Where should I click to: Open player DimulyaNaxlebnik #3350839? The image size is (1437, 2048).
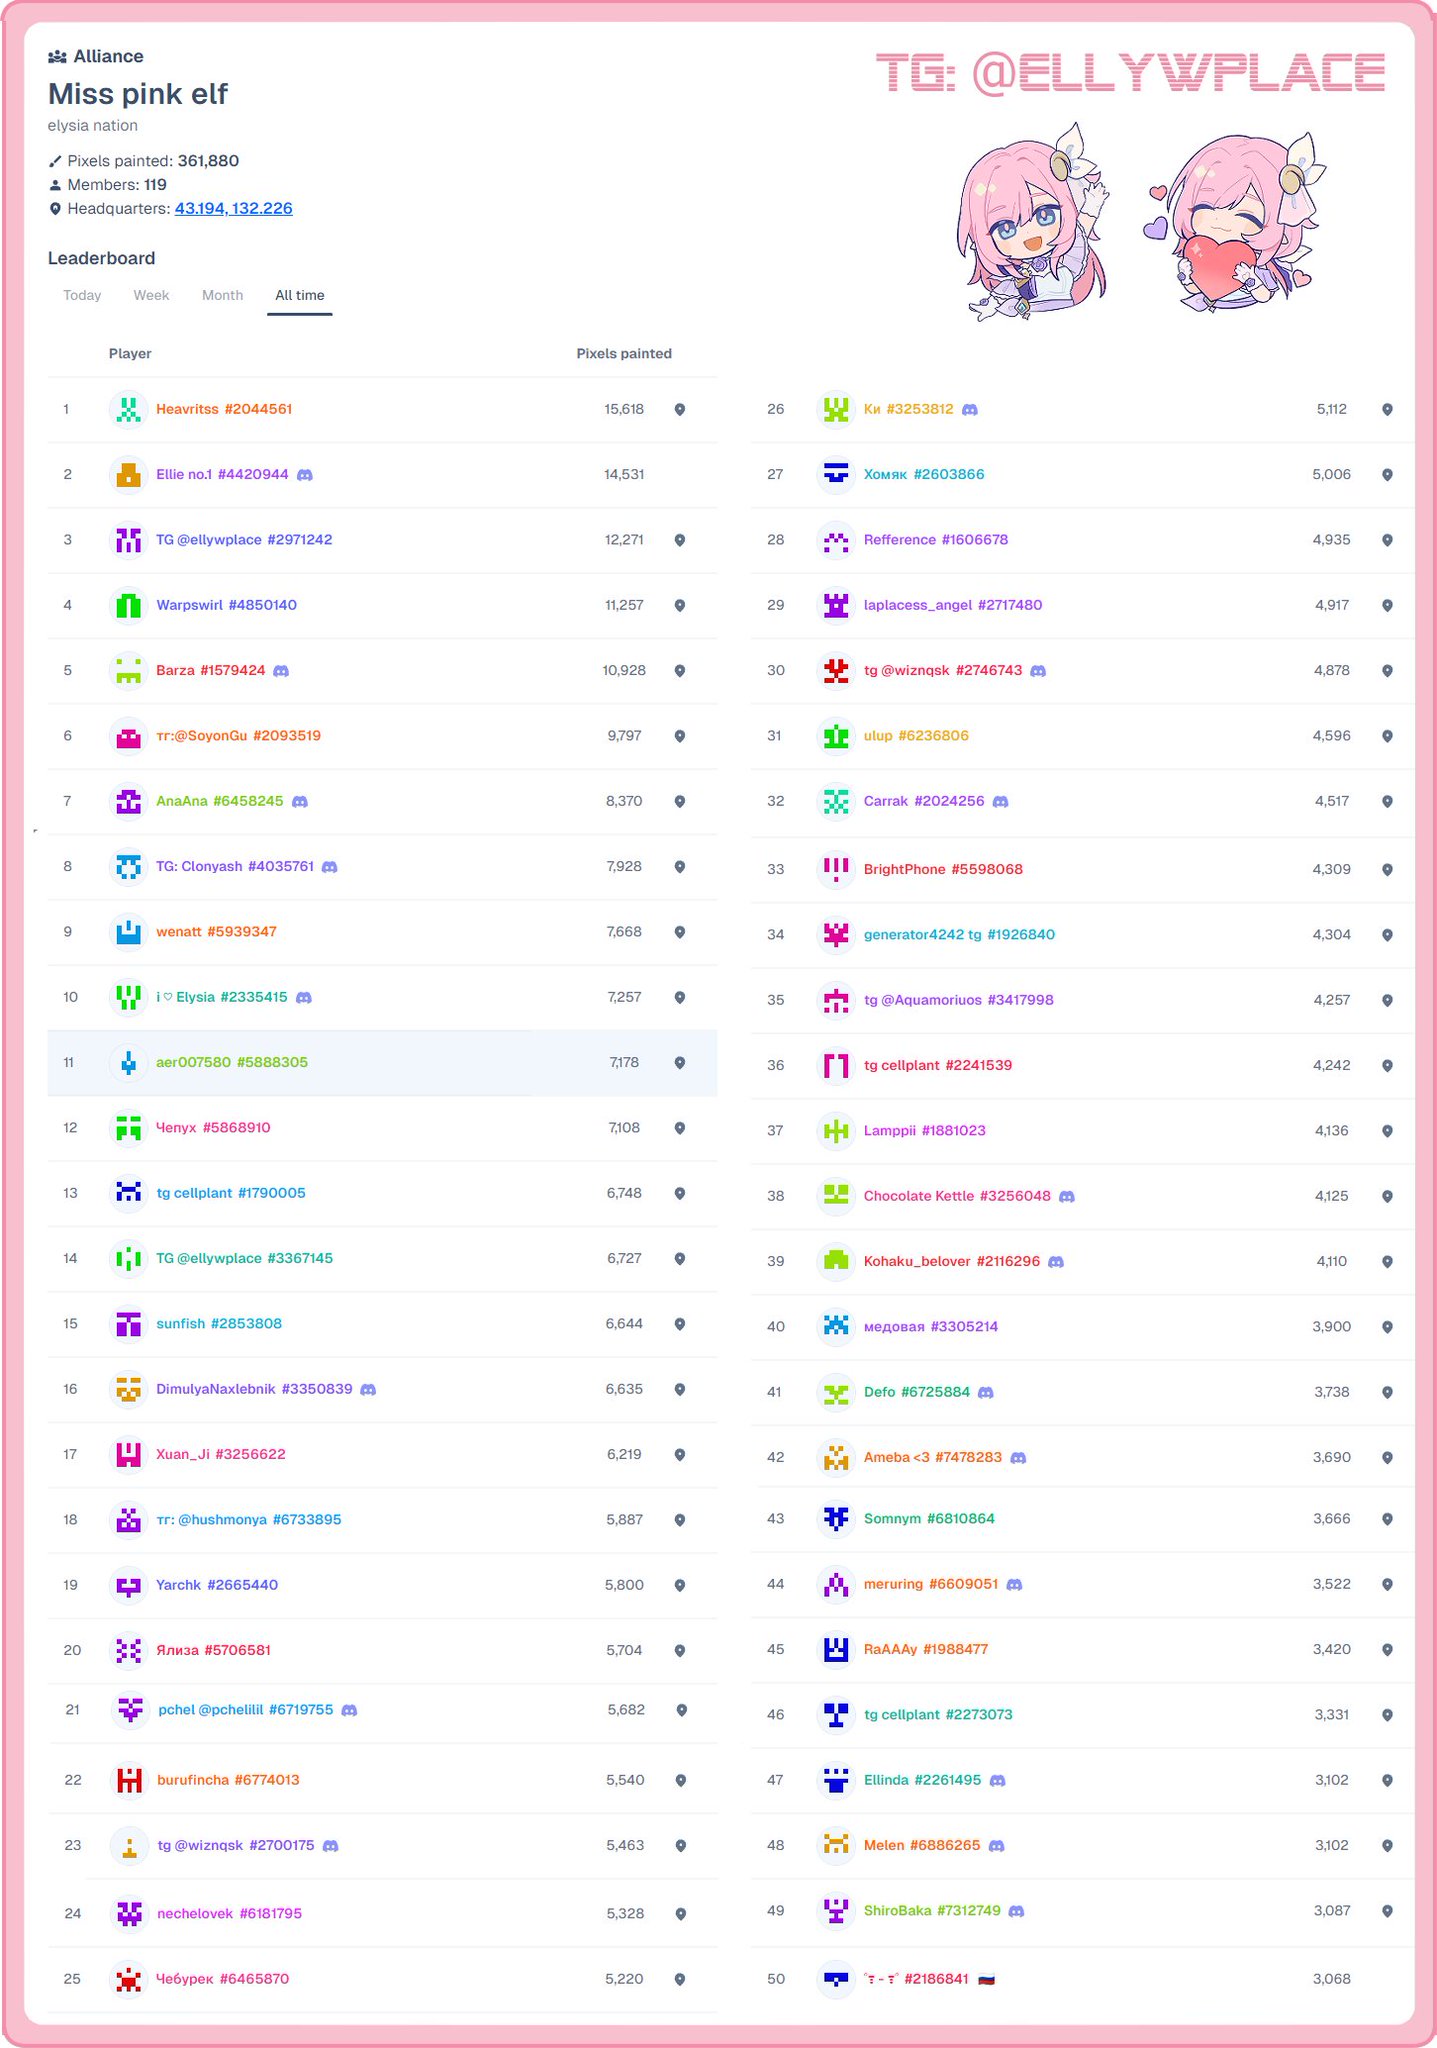(254, 1389)
